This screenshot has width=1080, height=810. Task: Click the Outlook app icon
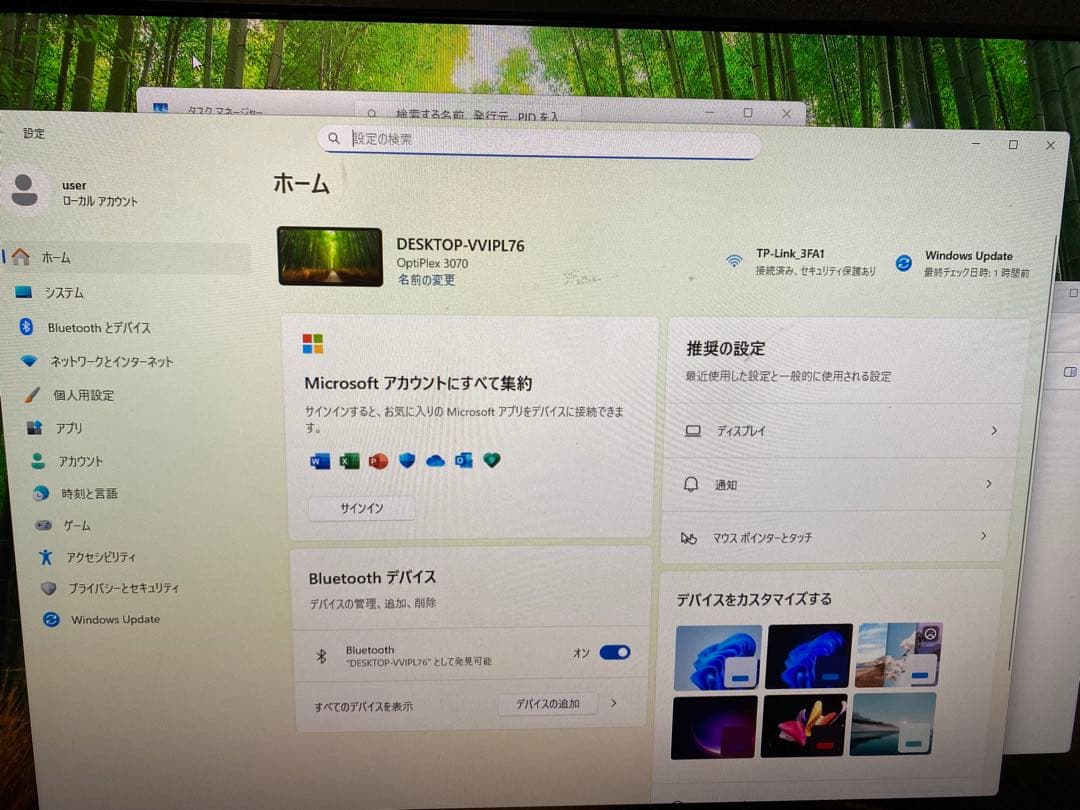(x=464, y=460)
